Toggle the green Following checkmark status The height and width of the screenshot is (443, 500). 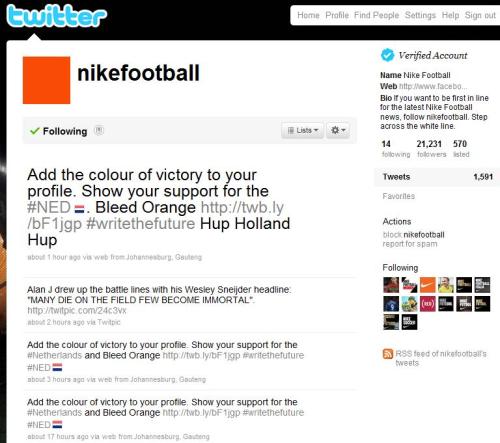pos(58,131)
